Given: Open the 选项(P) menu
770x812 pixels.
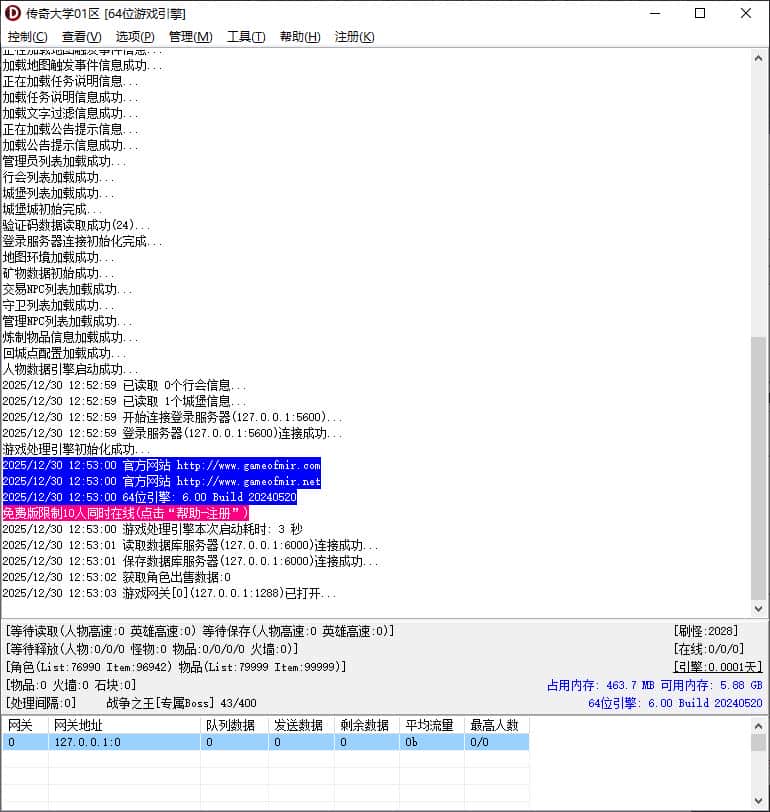Looking at the screenshot, I should tap(135, 37).
